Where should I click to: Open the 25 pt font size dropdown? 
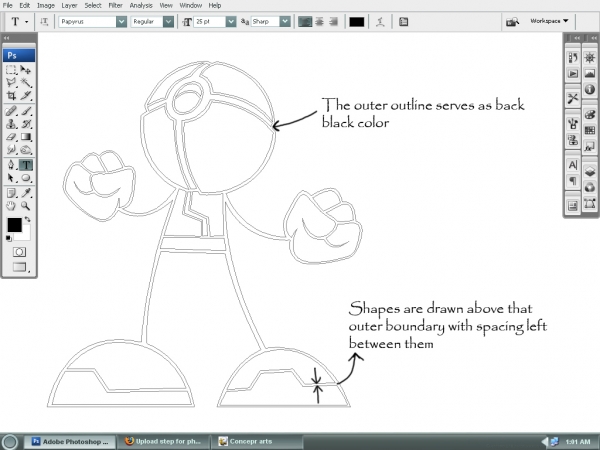[231, 22]
